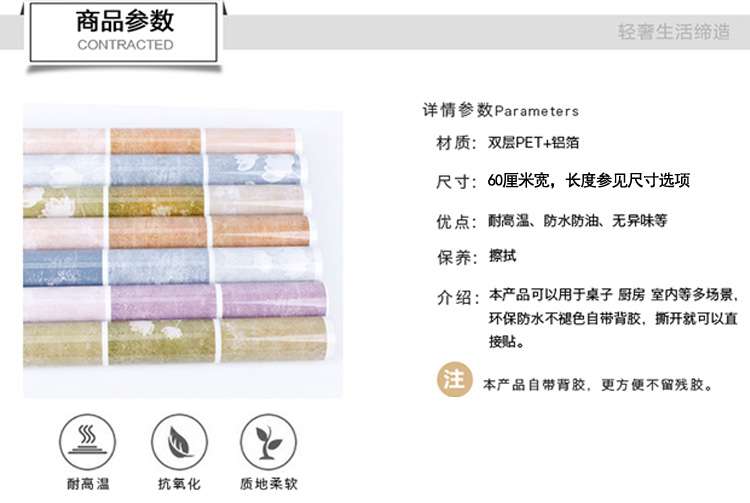Image resolution: width=750 pixels, height=503 pixels.
Task: Click the 介绍 product introduction paragraph
Action: click(x=587, y=318)
